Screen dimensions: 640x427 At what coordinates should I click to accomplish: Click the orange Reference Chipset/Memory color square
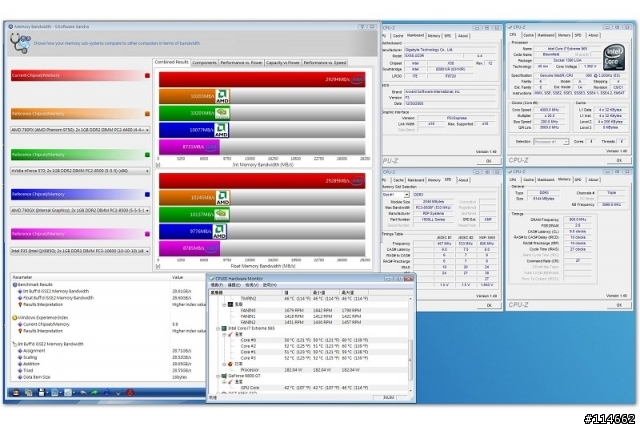click(147, 114)
